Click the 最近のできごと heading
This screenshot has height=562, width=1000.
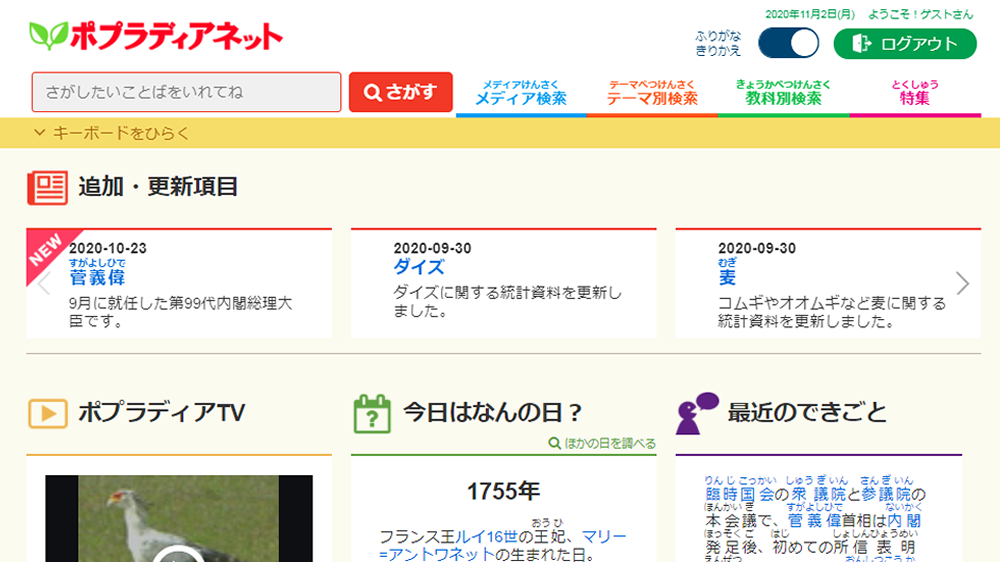[x=807, y=413]
